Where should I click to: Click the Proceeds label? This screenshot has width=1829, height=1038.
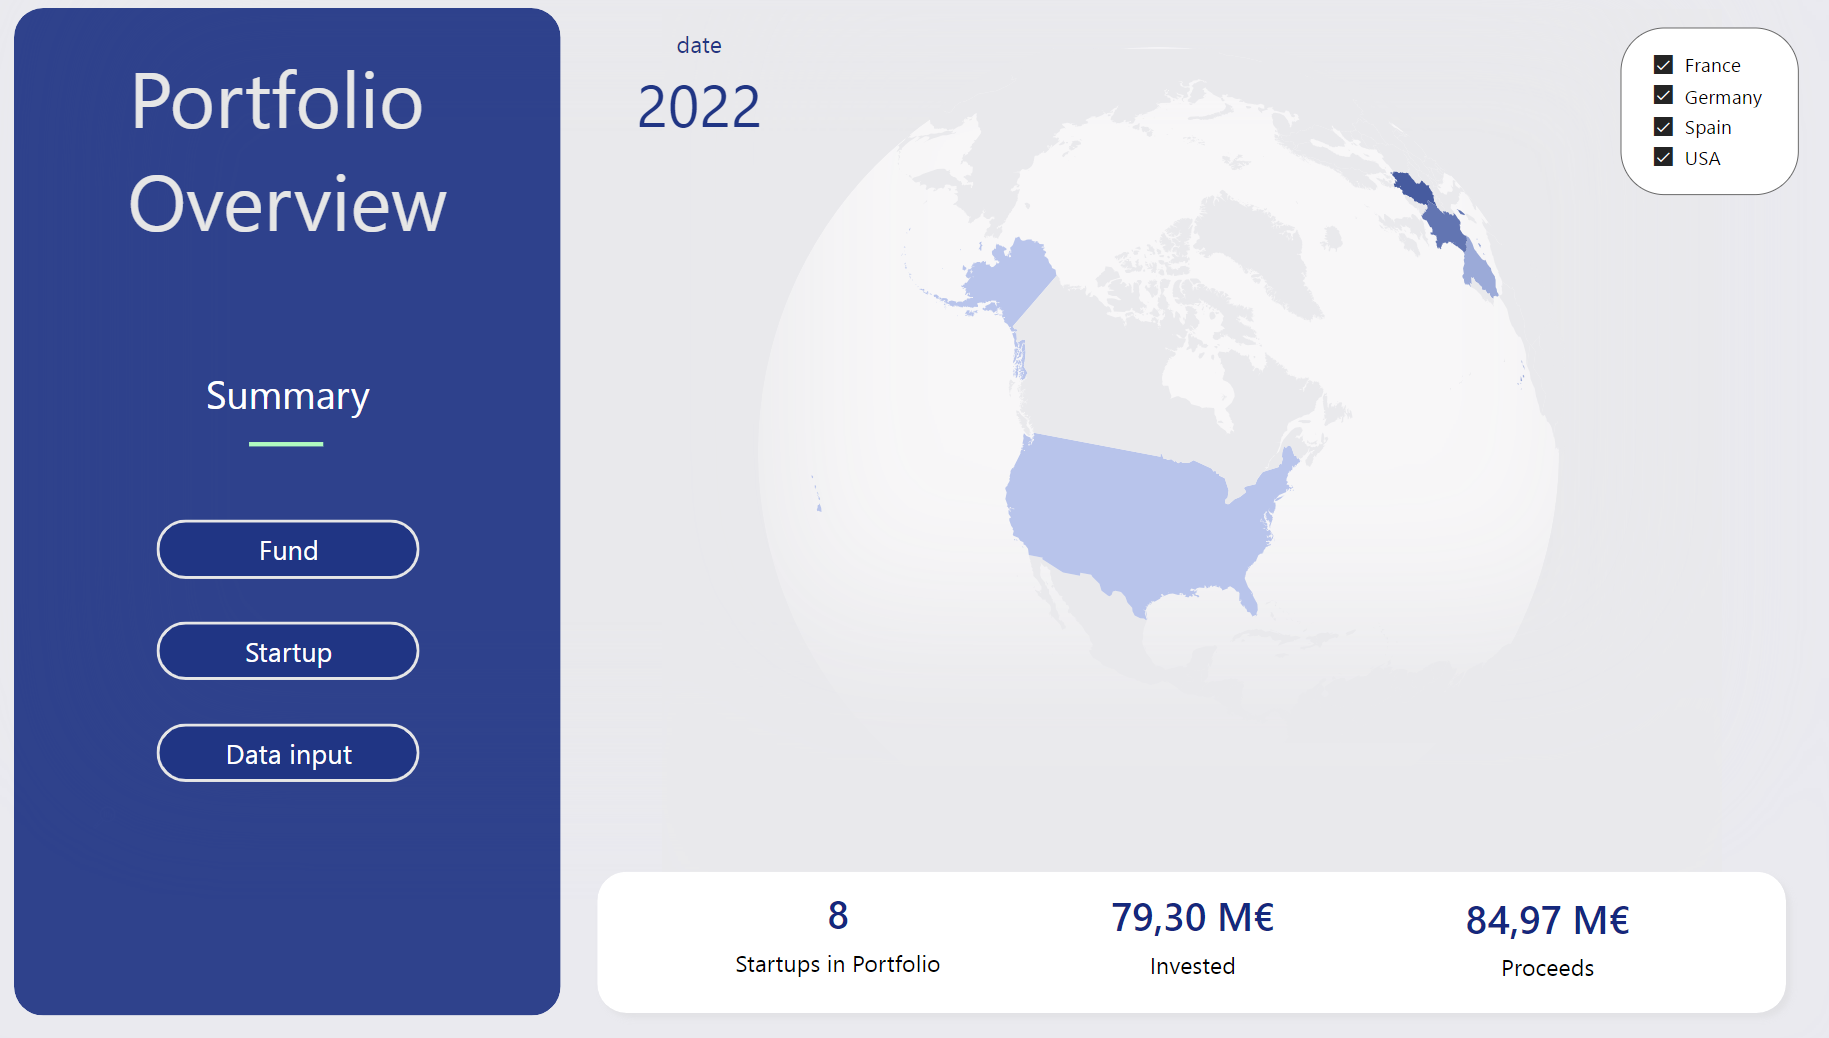coord(1547,968)
